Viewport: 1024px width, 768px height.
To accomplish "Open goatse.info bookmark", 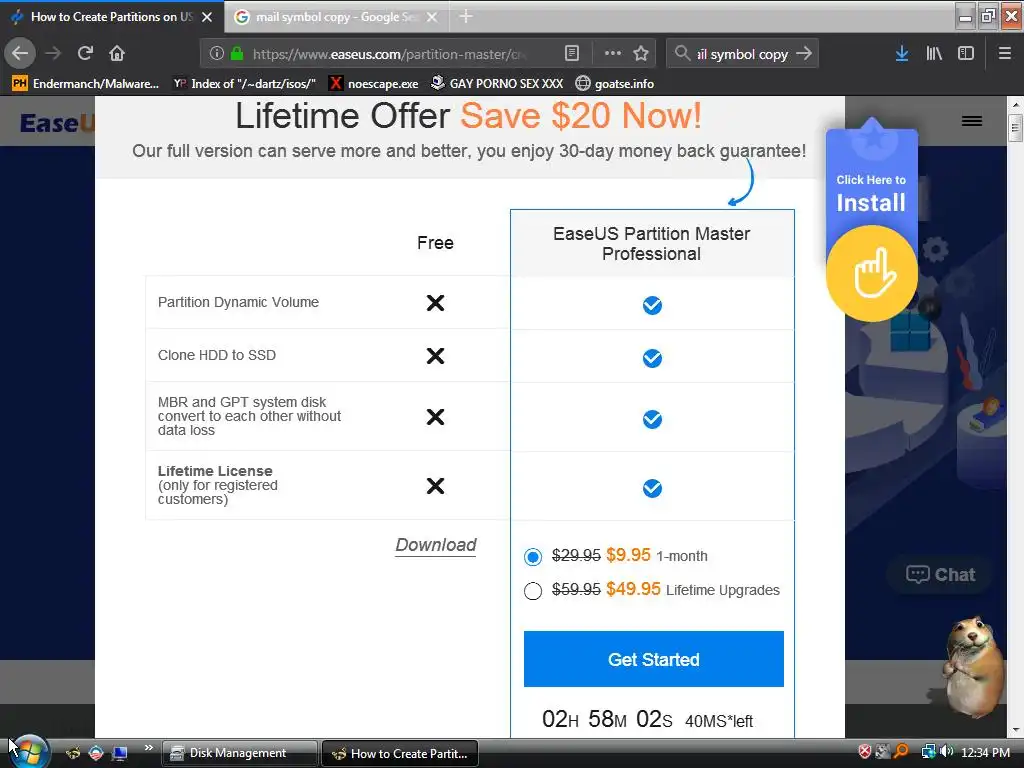I will click(x=615, y=84).
